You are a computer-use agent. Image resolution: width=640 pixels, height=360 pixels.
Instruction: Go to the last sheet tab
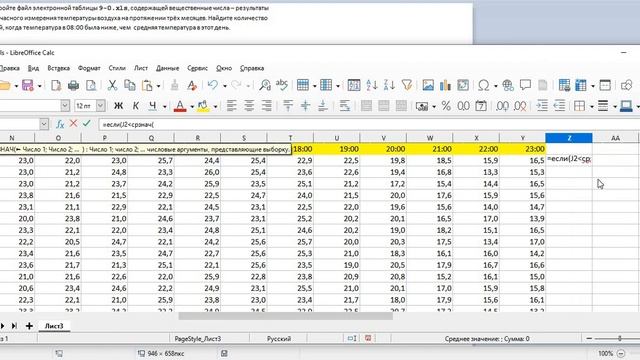click(14, 326)
